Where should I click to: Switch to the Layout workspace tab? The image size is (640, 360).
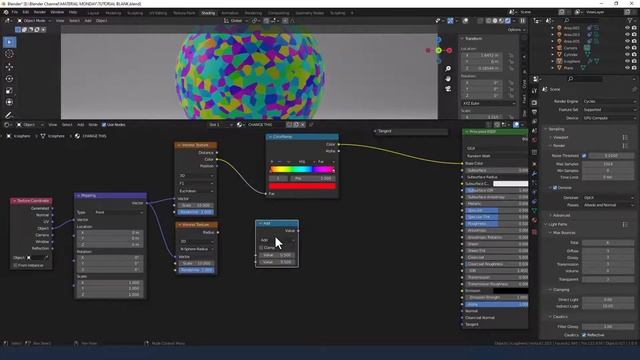[93, 13]
